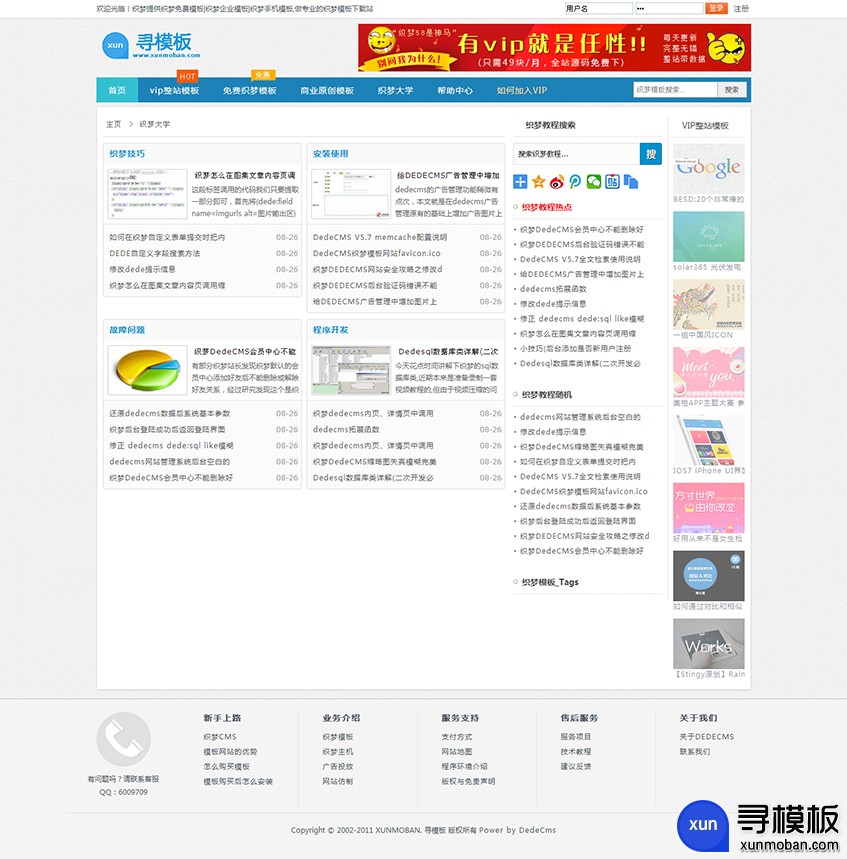Open footer link 模板网站的优势
The height and width of the screenshot is (859, 847).
pos(230,752)
